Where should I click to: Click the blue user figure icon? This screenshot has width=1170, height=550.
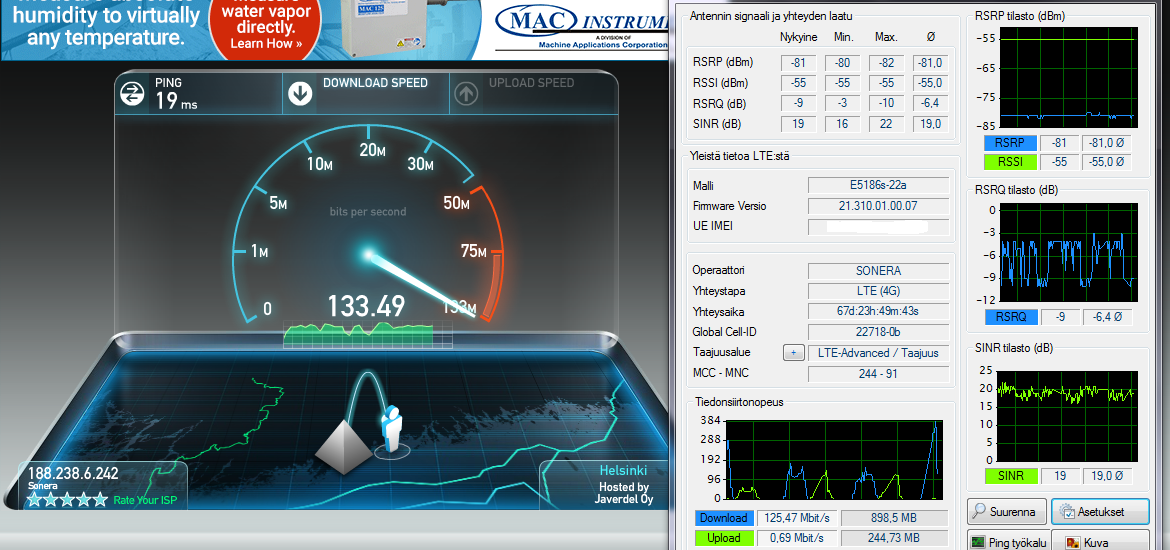pos(391,429)
